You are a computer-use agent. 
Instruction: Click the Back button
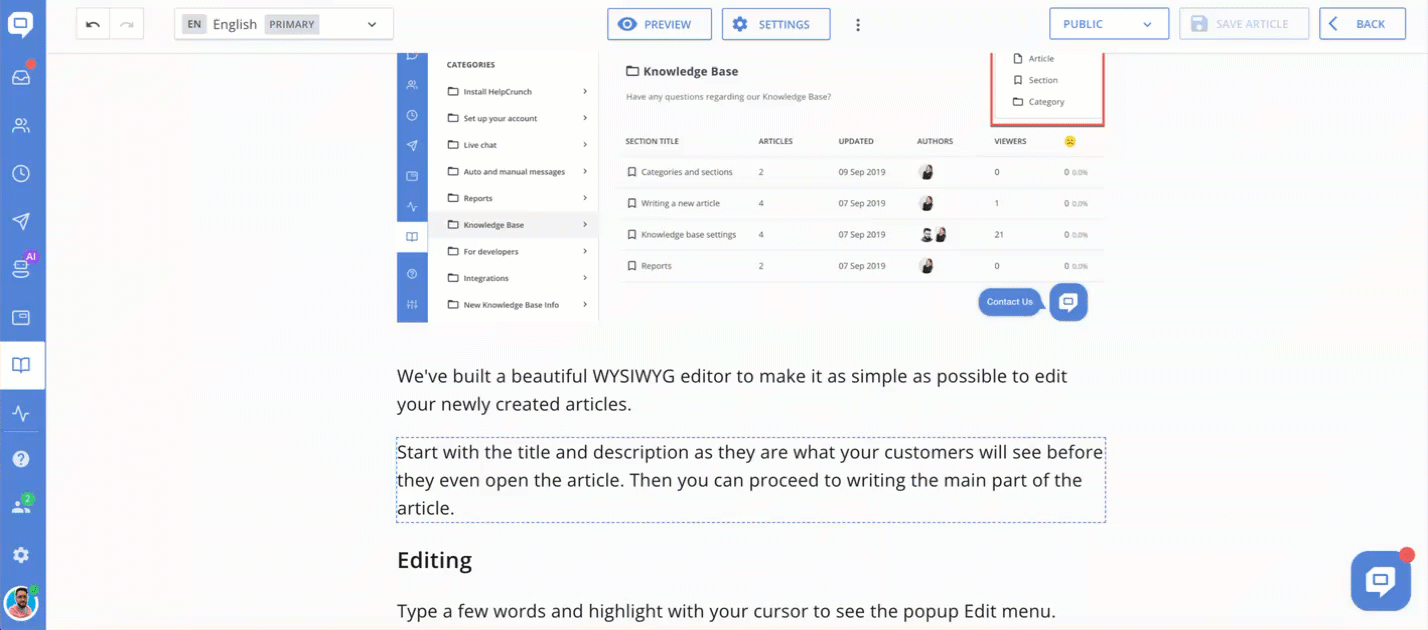1361,24
